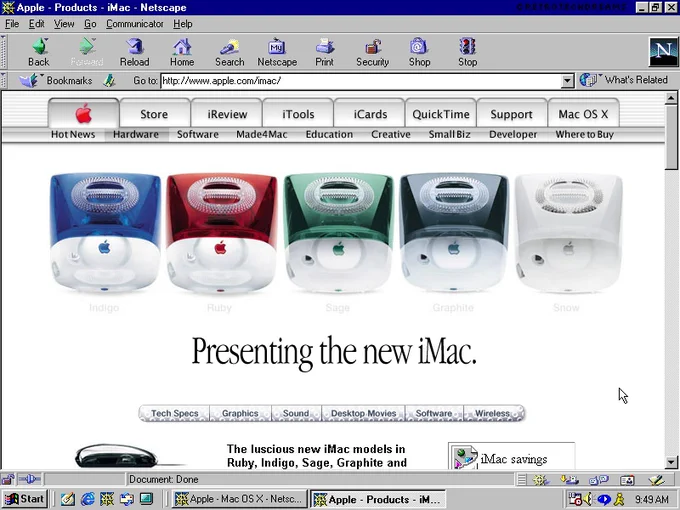680x510 pixels.
Task: Open the Help menu
Action: point(183,24)
